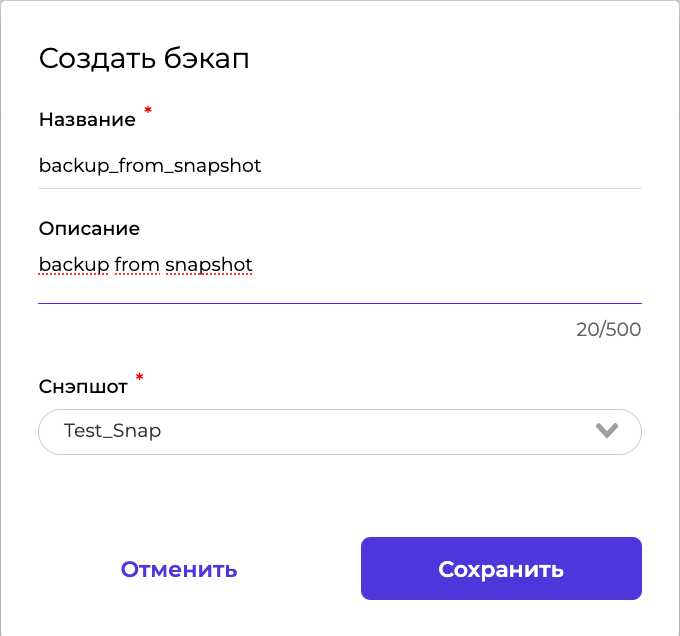680x636 pixels.
Task: Click the word "backup" in the description
Action: [74, 265]
